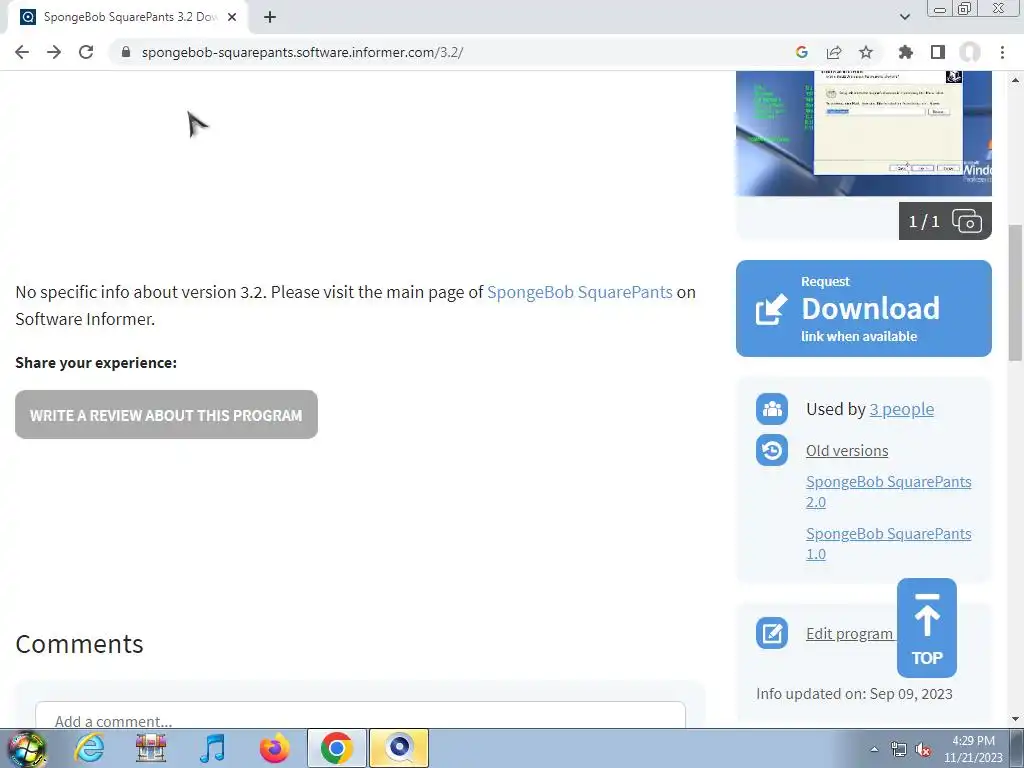Viewport: 1024px width, 768px height.
Task: Open SpongeBob SquarePants main page link
Action: (x=579, y=292)
